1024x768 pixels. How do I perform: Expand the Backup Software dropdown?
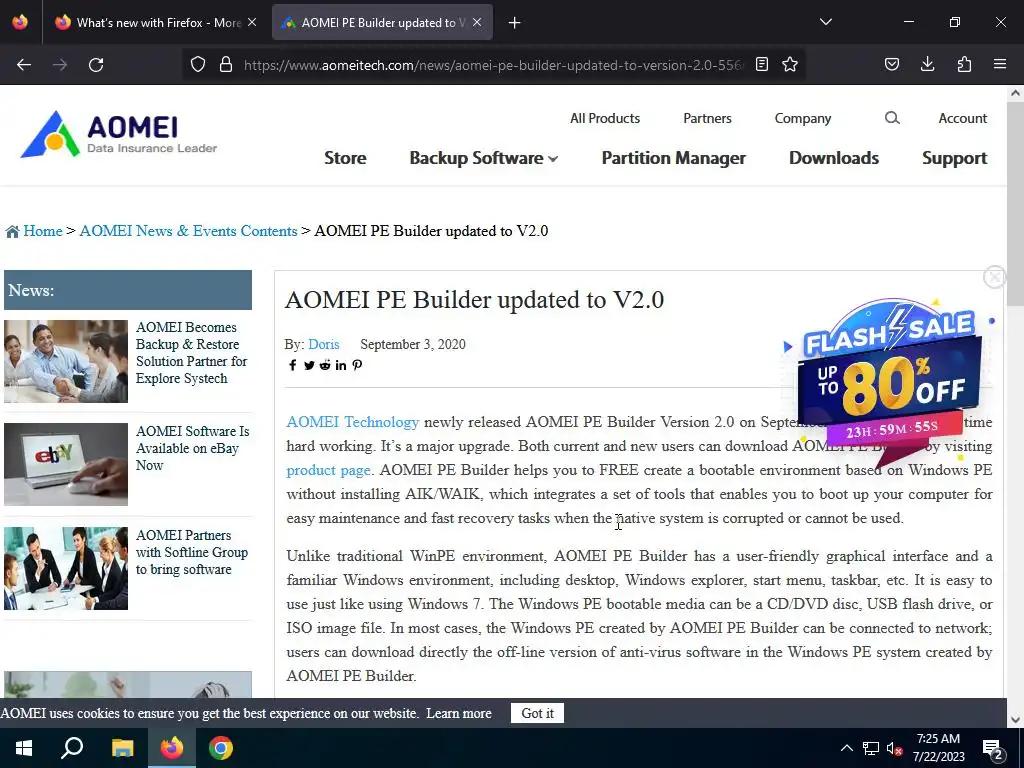(483, 158)
